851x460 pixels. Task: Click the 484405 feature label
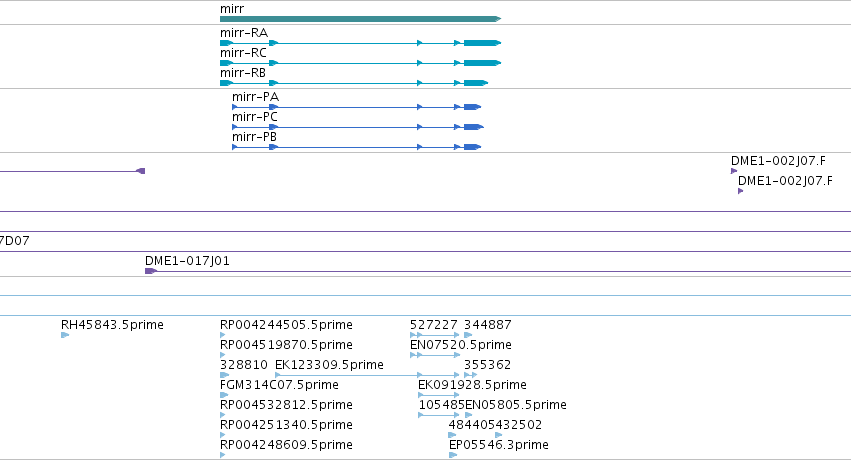point(472,425)
